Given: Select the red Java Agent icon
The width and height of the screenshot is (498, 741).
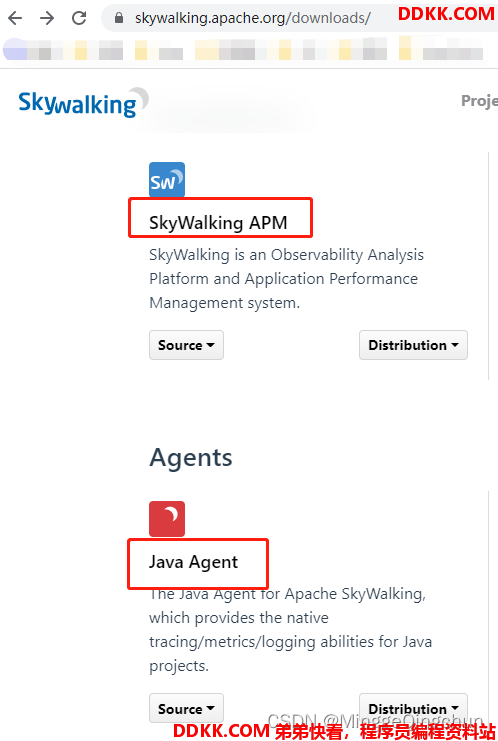Looking at the screenshot, I should click(x=167, y=518).
